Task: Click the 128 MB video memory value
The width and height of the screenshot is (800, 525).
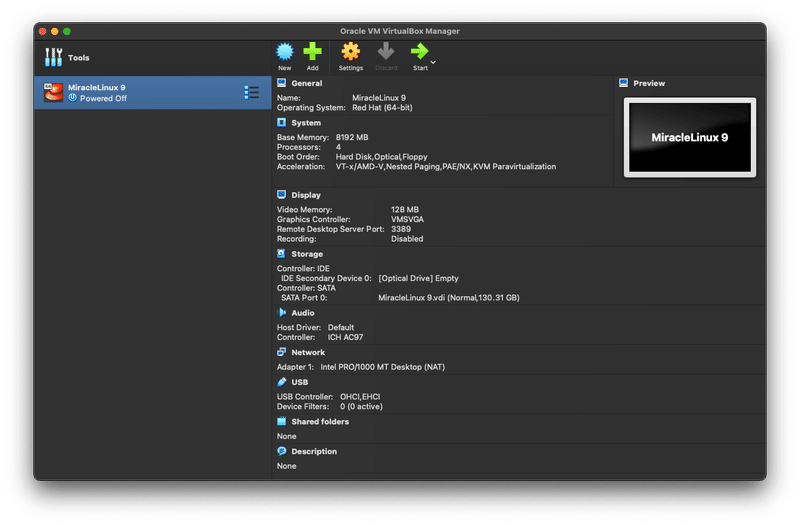Action: click(405, 210)
